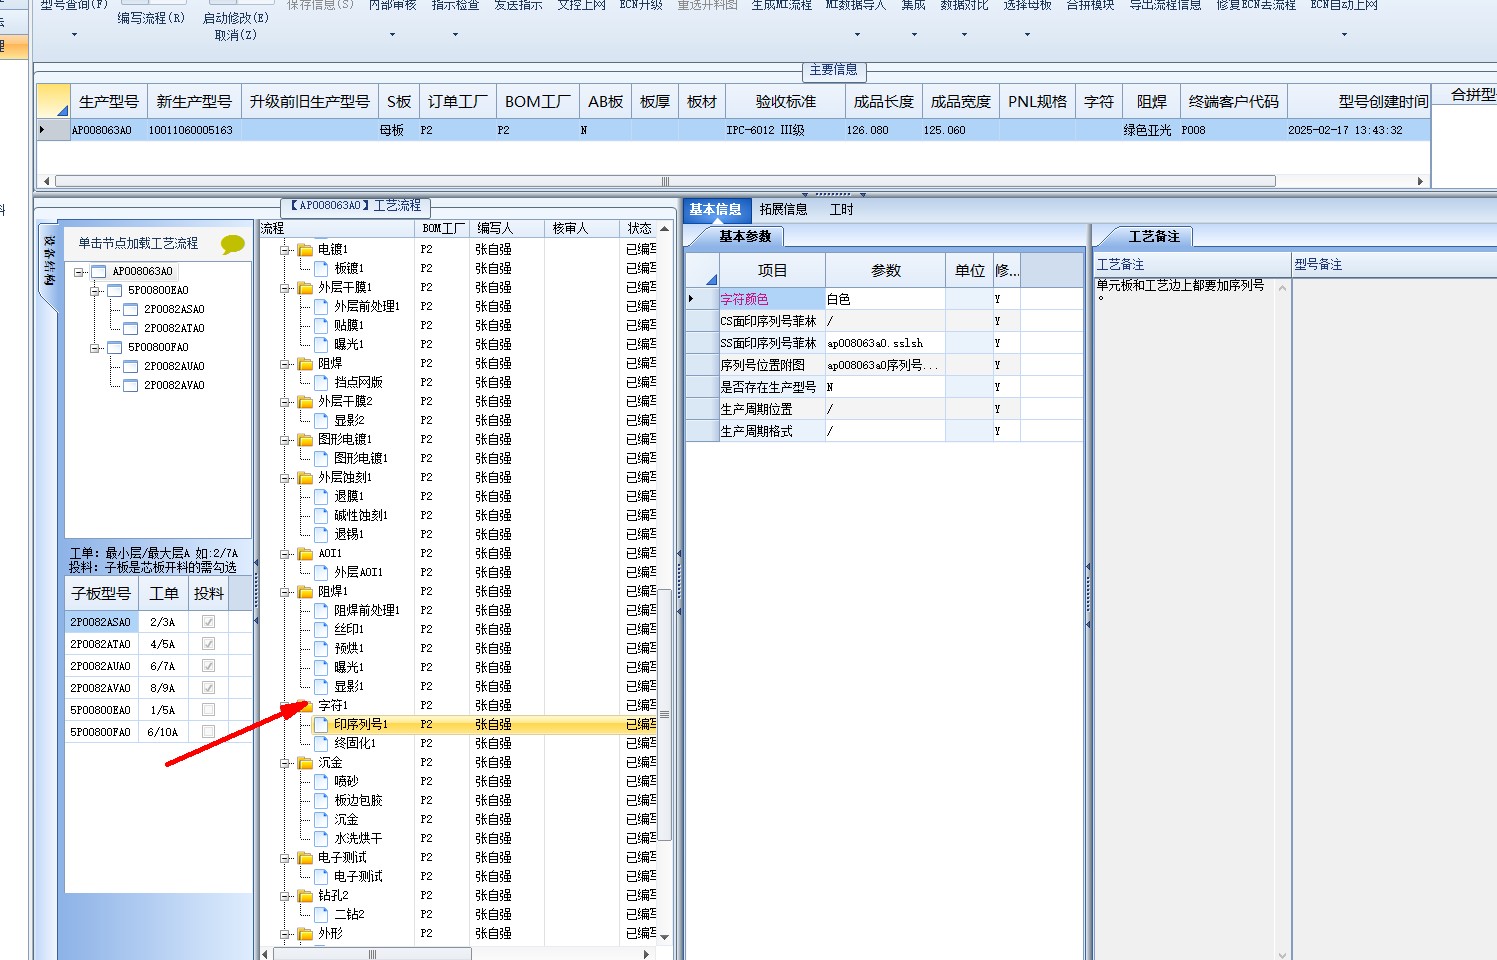Click 编写流程(R) toolbar button
The height and width of the screenshot is (960, 1497).
point(151,18)
